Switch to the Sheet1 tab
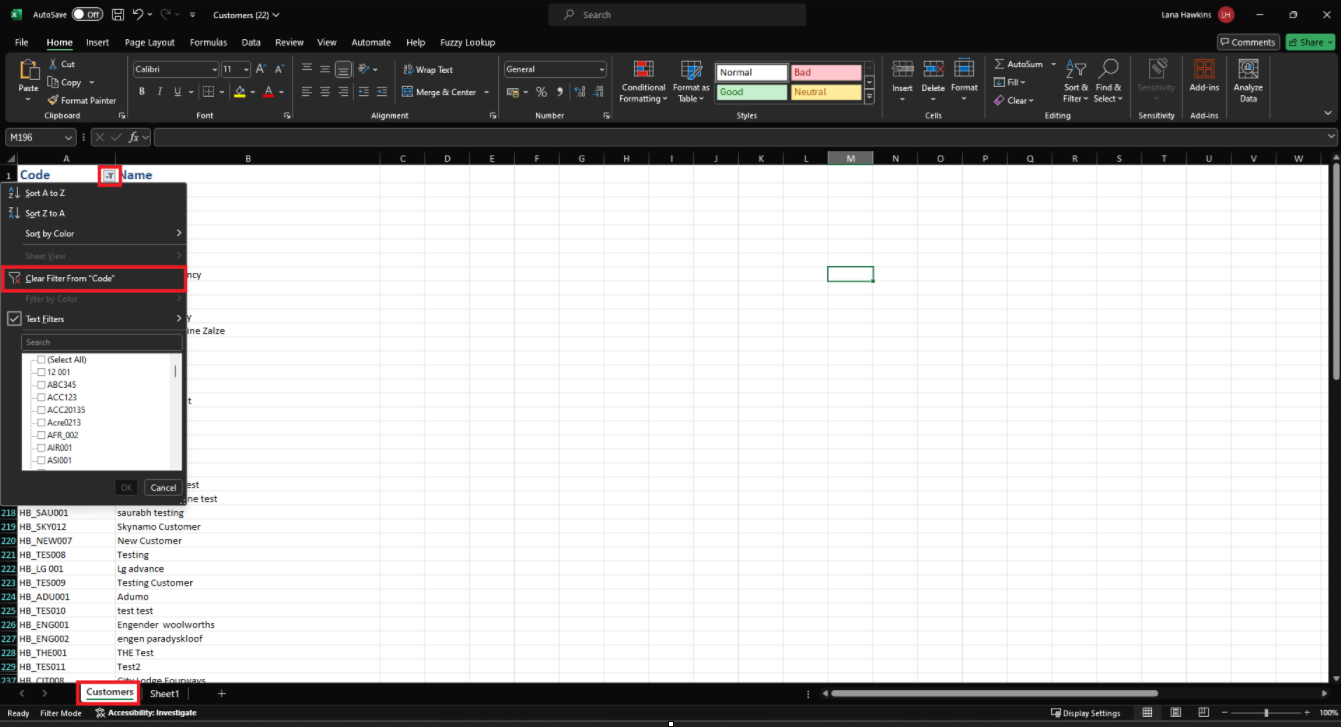 (164, 693)
